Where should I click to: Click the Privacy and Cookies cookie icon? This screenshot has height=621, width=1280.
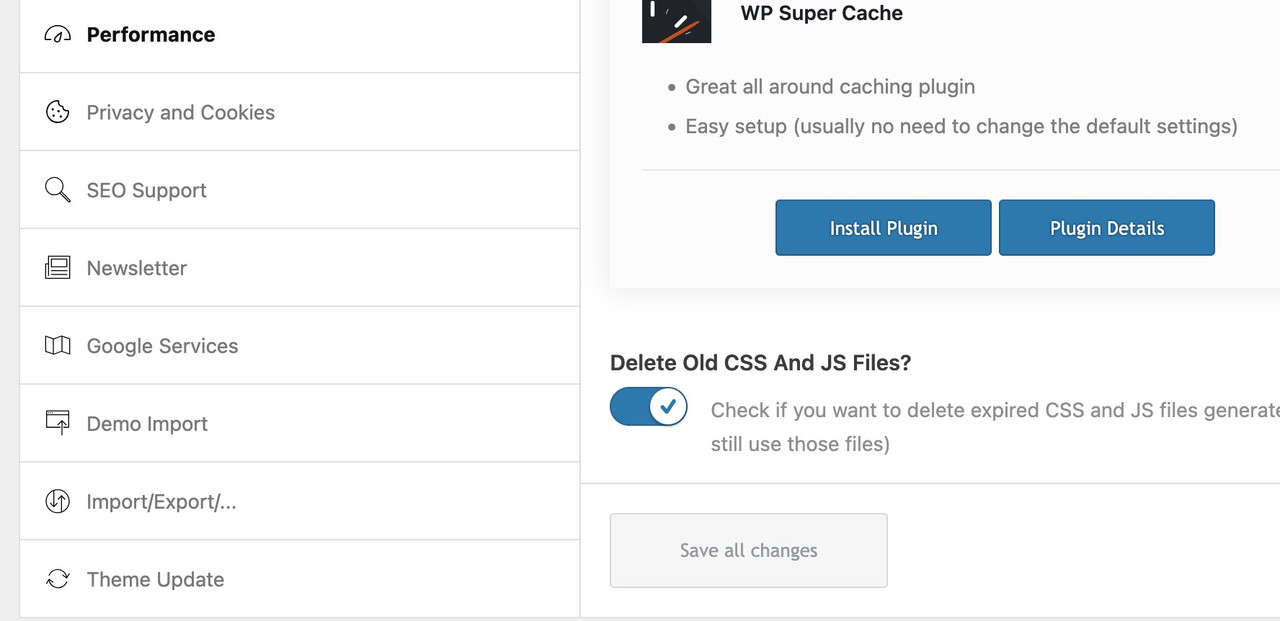[58, 112]
